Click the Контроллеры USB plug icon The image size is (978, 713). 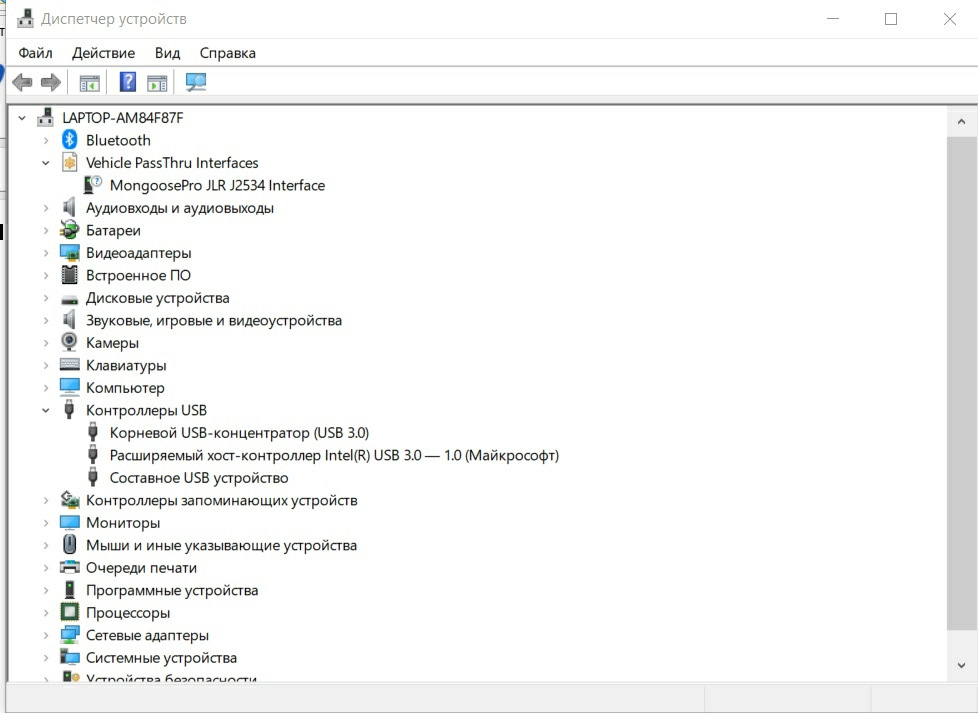pos(69,410)
